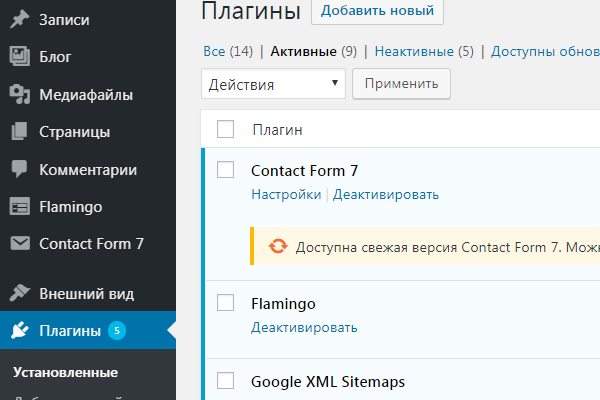The height and width of the screenshot is (400, 600).
Task: Open the Установленные submenu item
Action: point(65,372)
